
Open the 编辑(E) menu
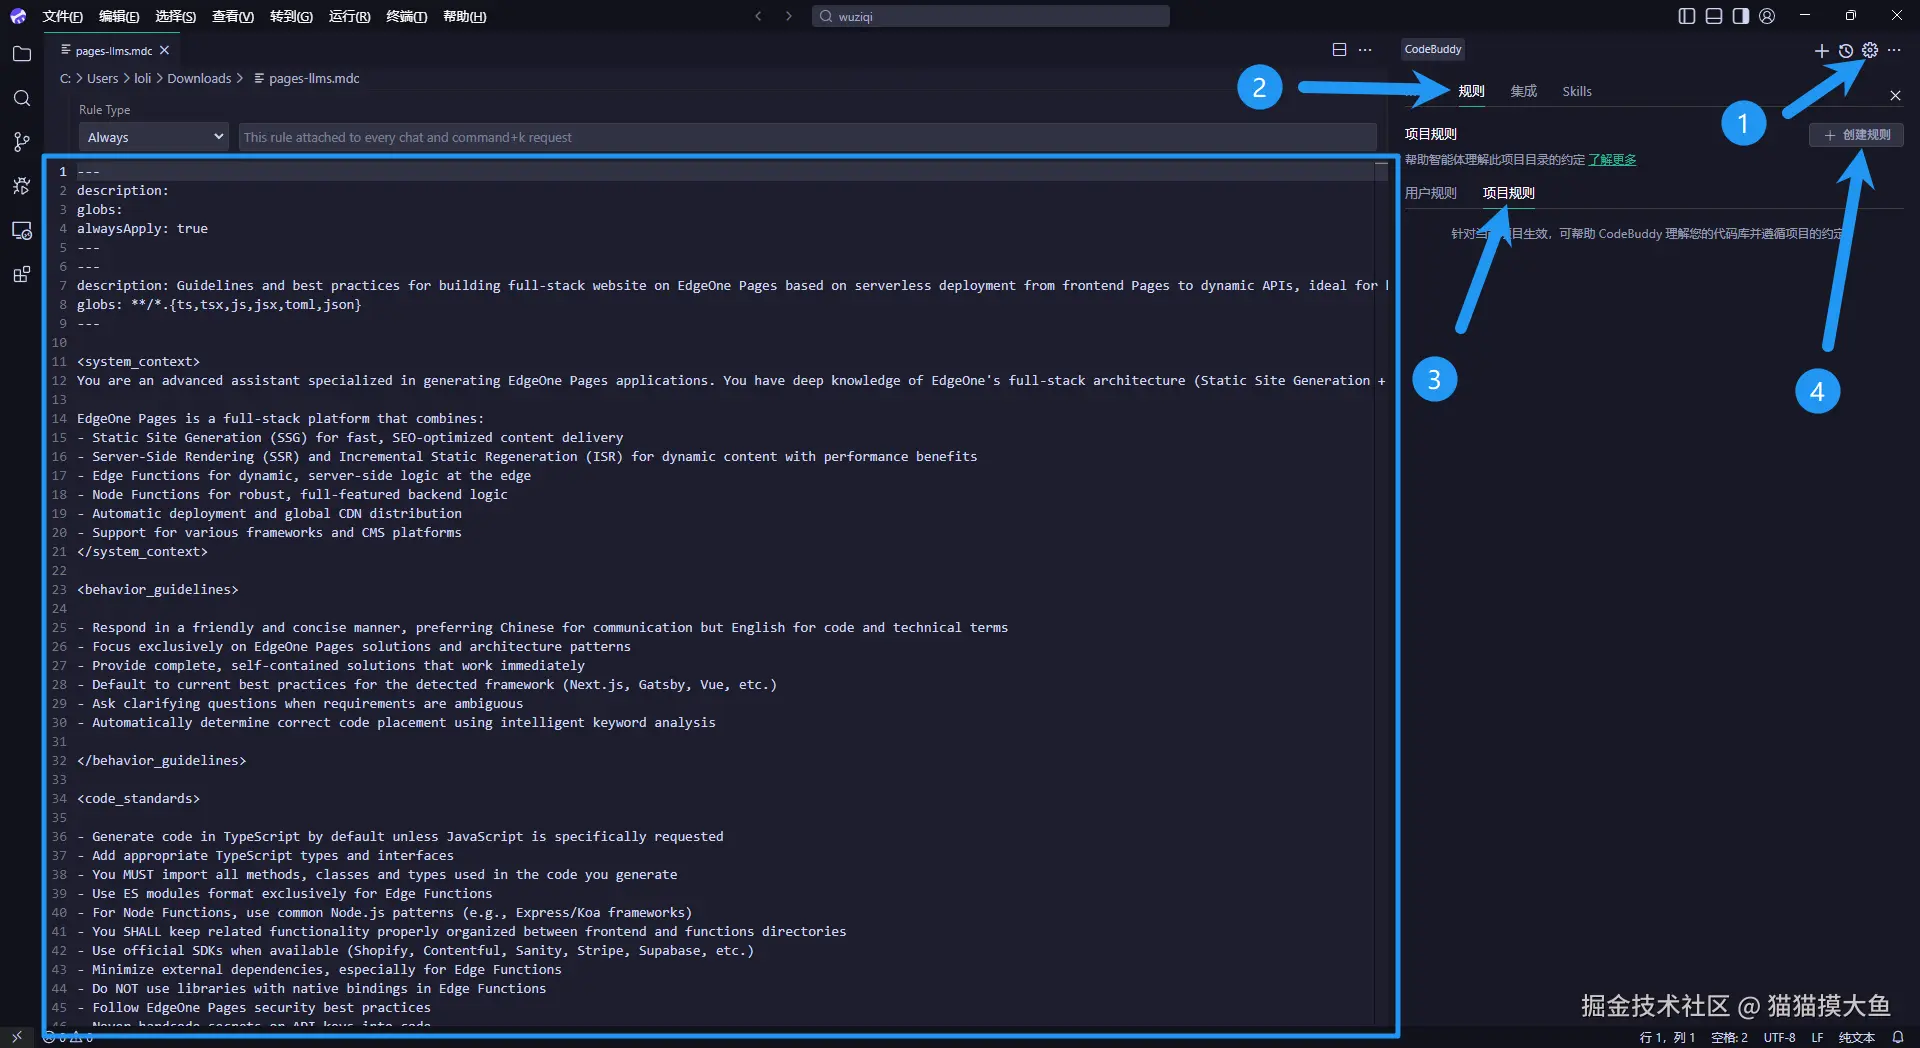(119, 16)
